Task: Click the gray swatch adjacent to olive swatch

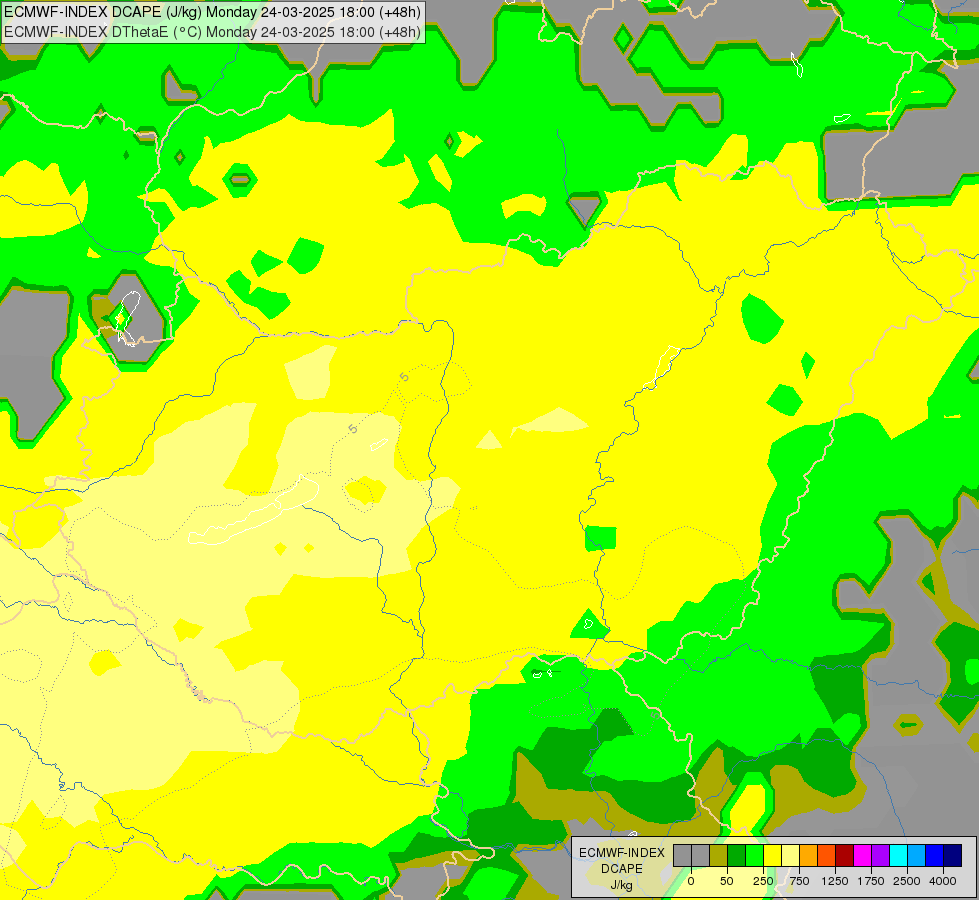Action: [x=700, y=855]
